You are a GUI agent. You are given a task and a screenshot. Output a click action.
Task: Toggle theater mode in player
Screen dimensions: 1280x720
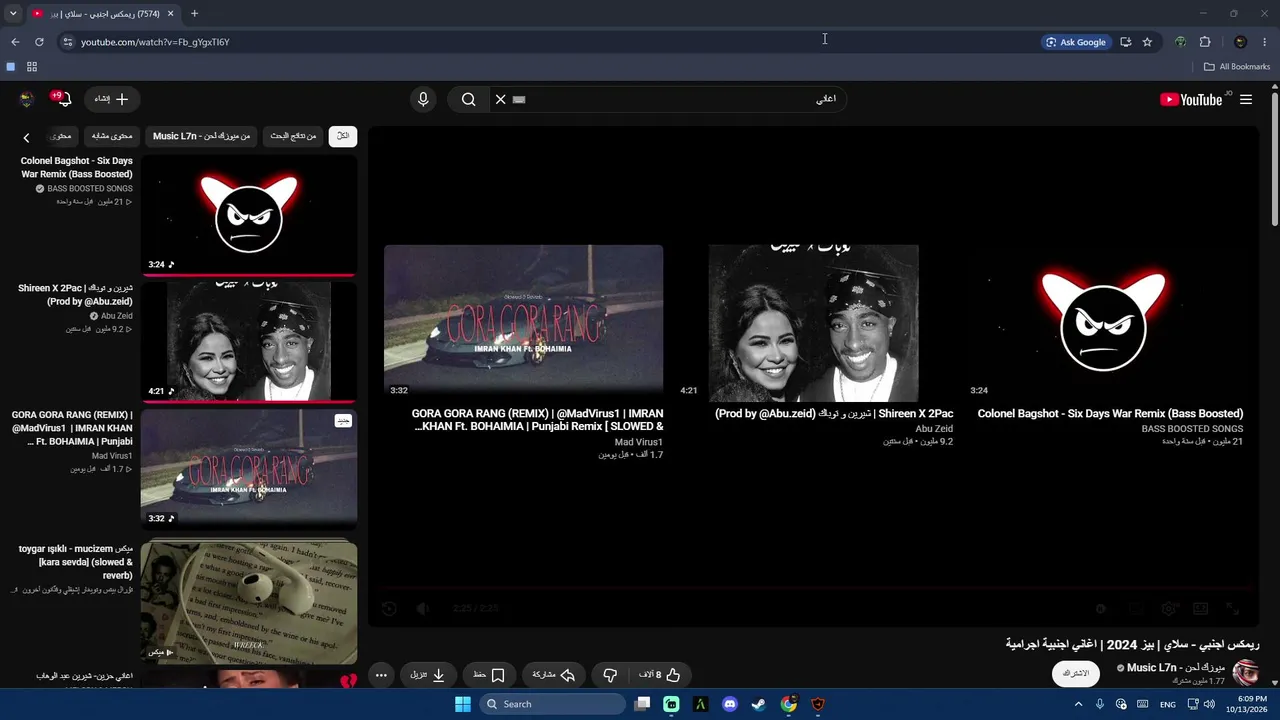click(1201, 608)
